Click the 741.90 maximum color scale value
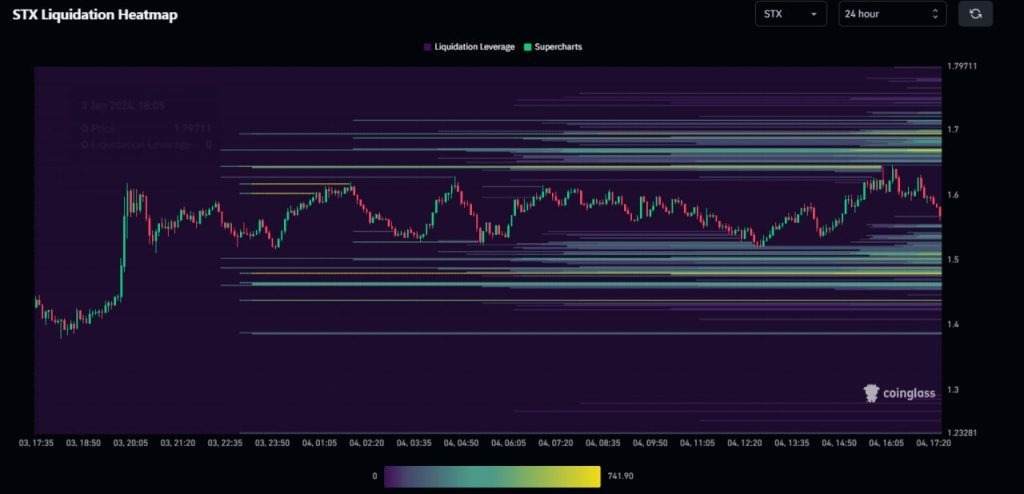Image resolution: width=1024 pixels, height=494 pixels. pos(620,476)
